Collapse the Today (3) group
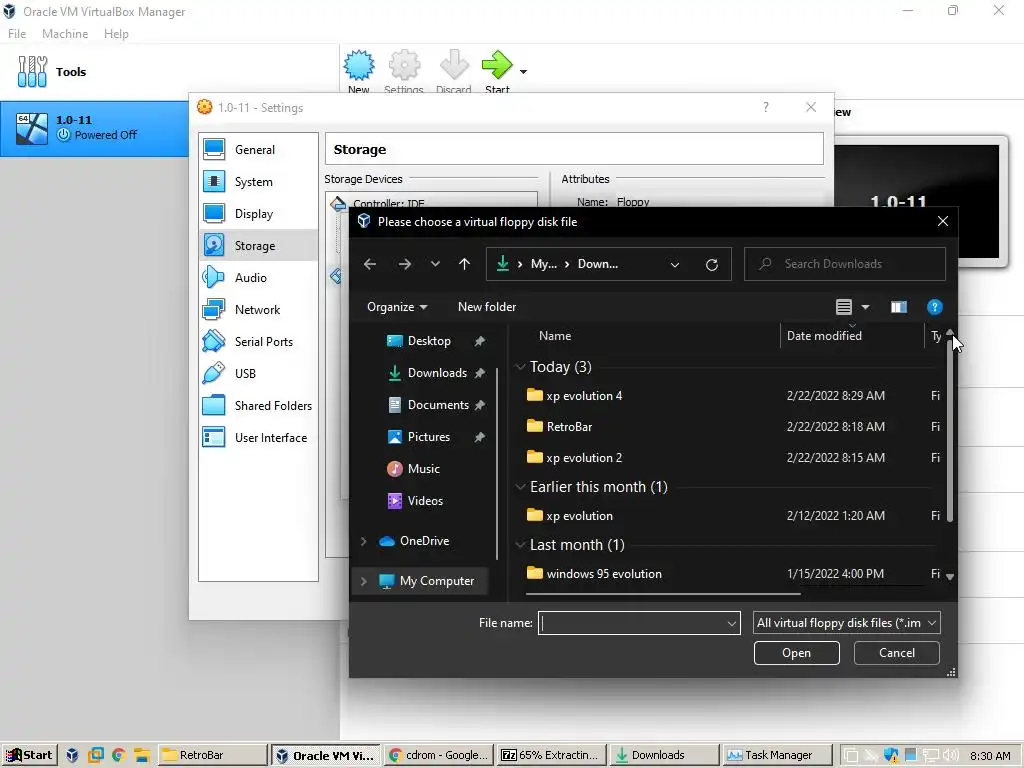Screen dimensions: 1024x768 520,367
